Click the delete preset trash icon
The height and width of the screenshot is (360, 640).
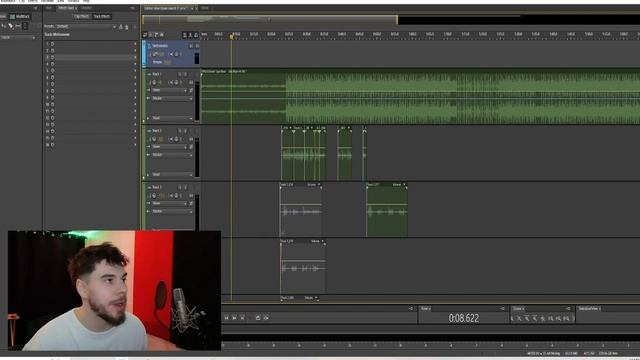click(x=127, y=27)
